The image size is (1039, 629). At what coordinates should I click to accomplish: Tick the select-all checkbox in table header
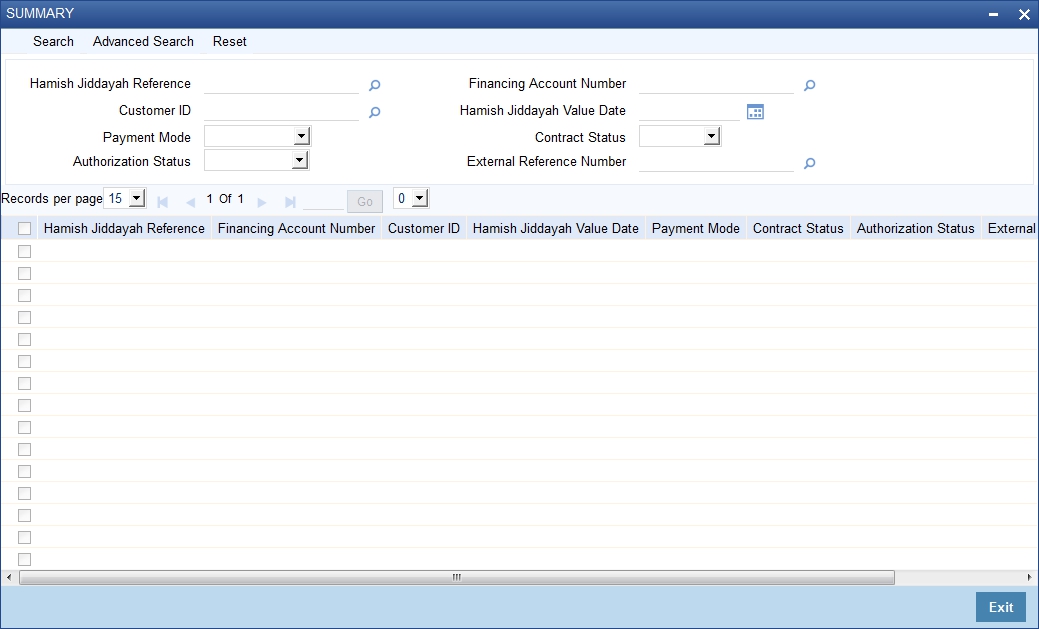[25, 229]
